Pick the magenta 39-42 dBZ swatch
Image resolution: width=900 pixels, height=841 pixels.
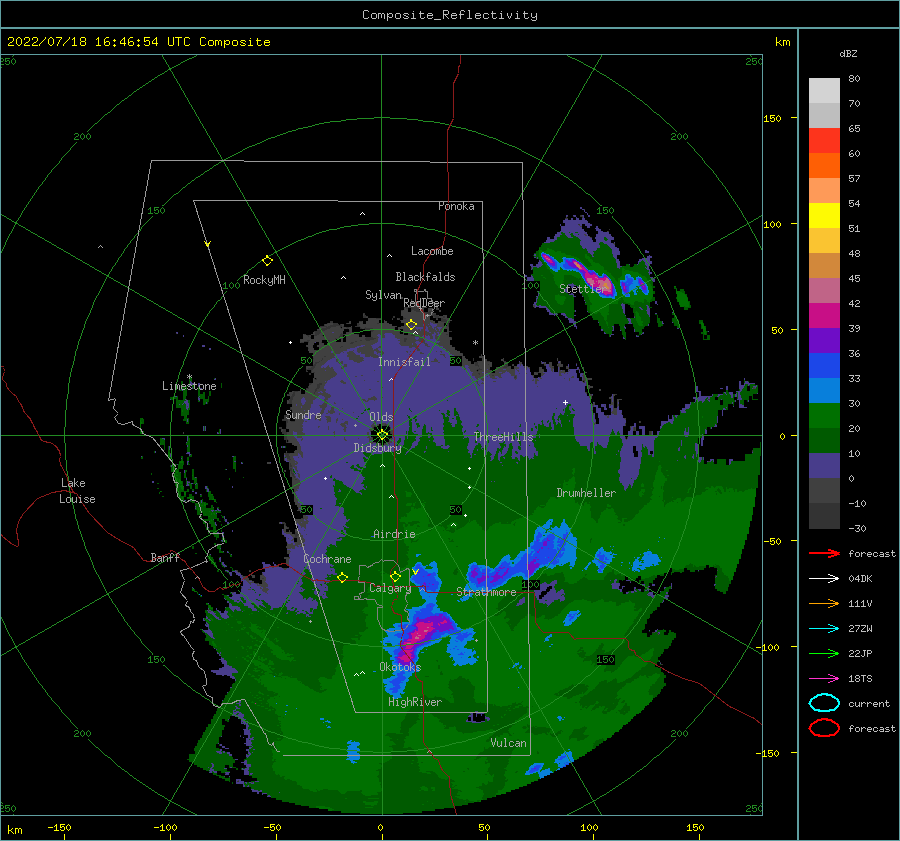[824, 315]
